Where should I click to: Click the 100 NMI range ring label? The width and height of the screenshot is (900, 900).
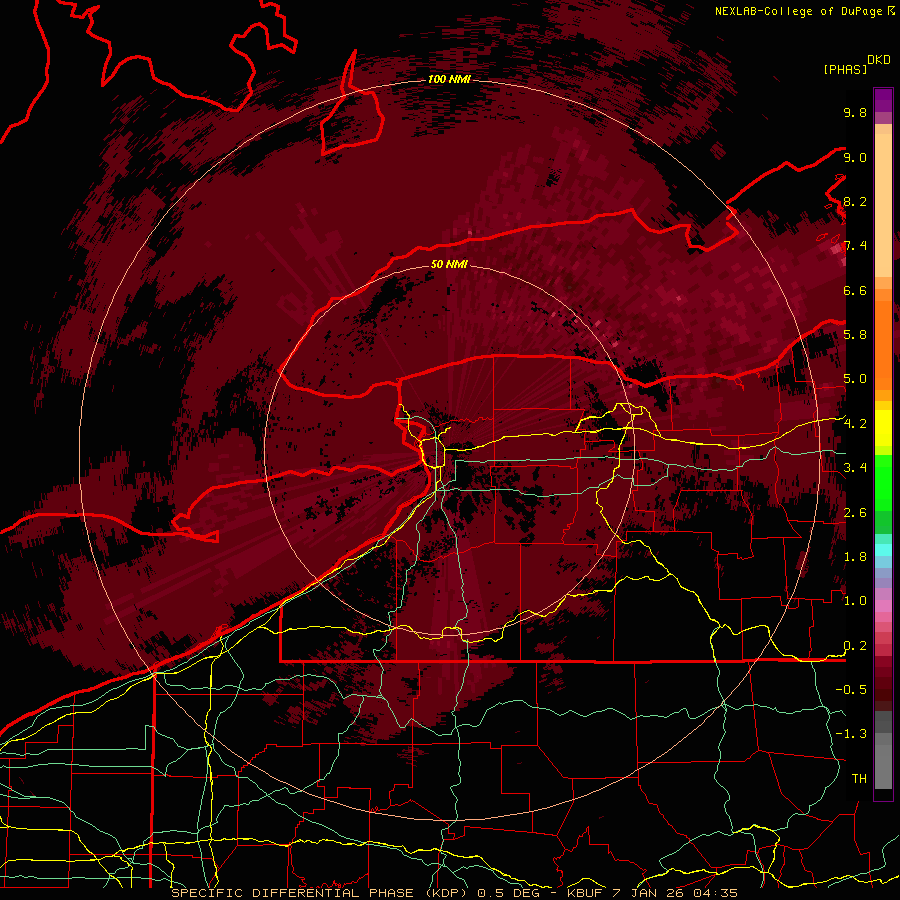(x=449, y=79)
